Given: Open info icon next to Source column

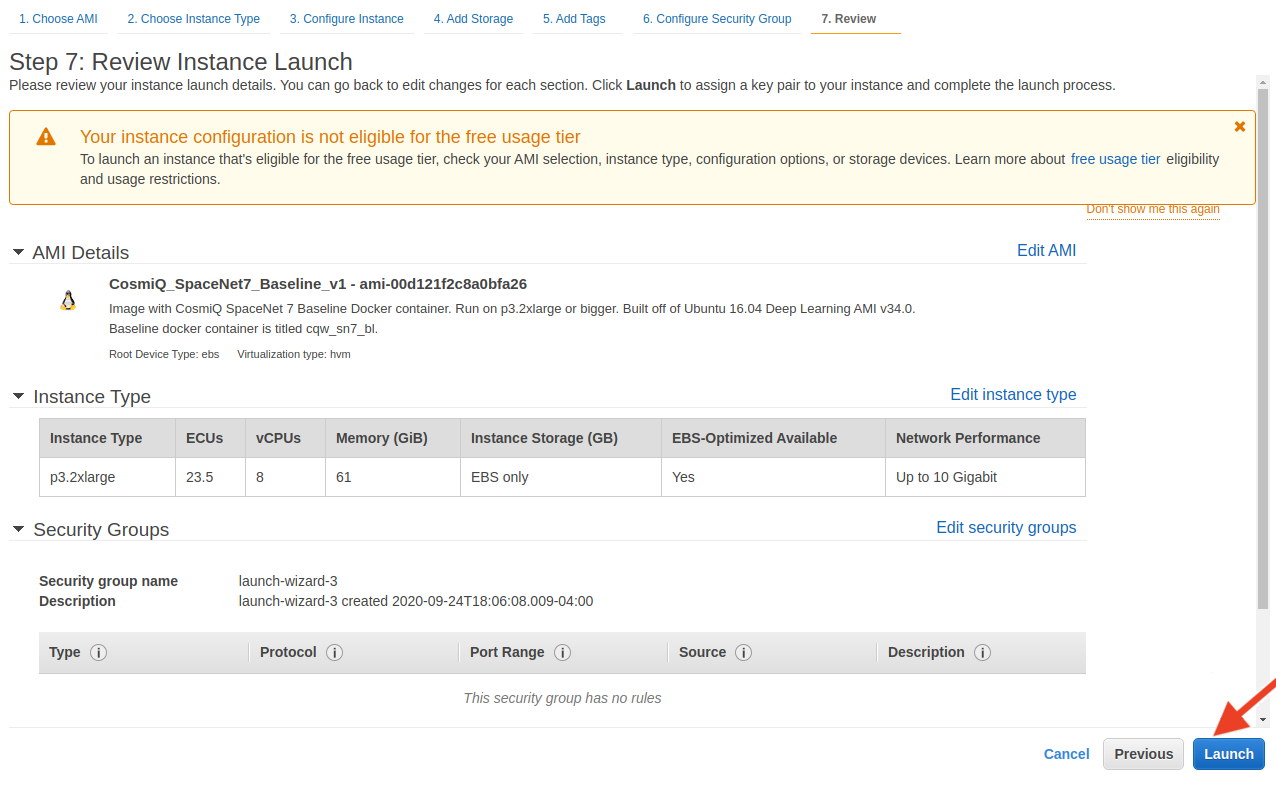Looking at the screenshot, I should tap(744, 652).
